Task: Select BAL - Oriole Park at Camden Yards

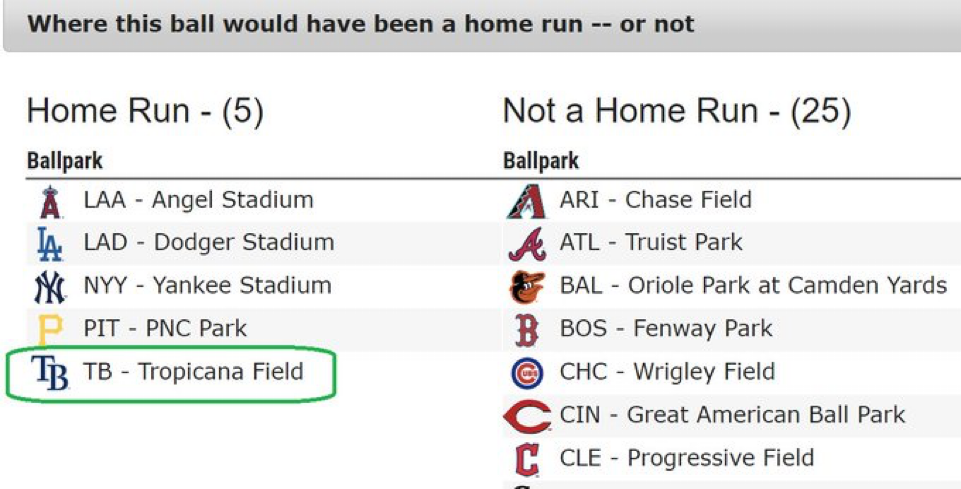Action: [753, 286]
